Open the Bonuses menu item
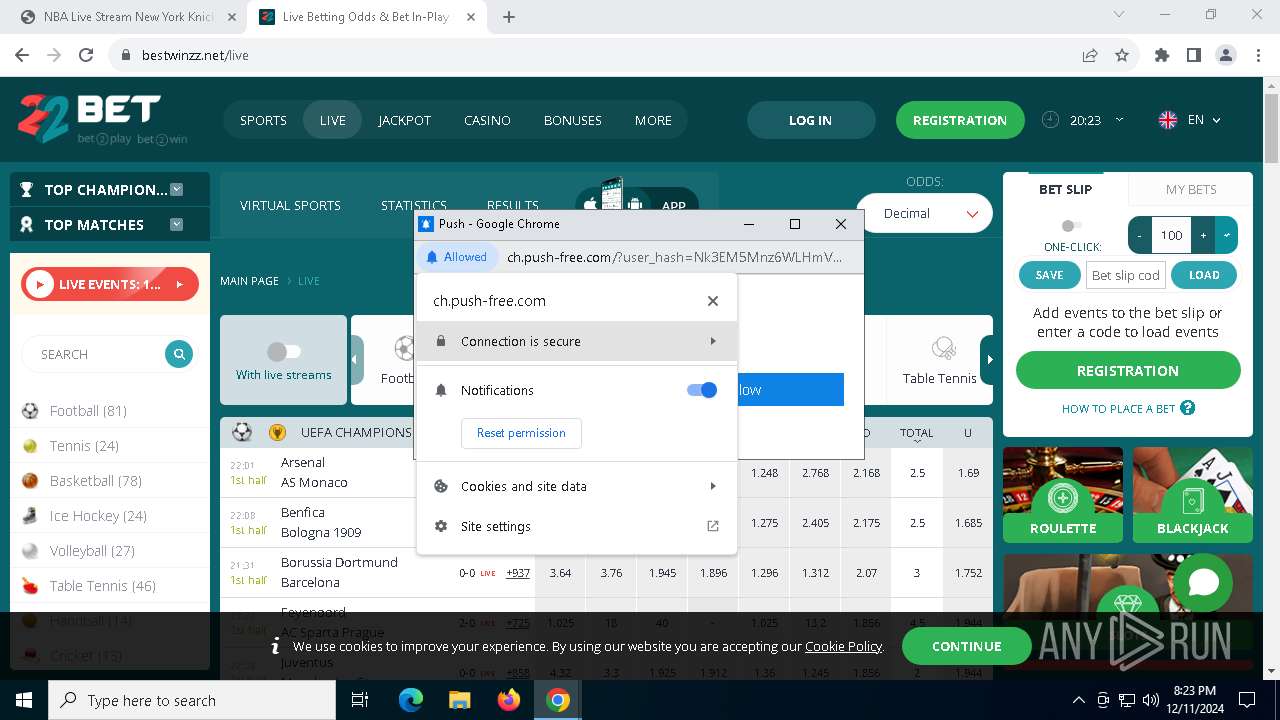This screenshot has width=1280, height=720. [573, 120]
